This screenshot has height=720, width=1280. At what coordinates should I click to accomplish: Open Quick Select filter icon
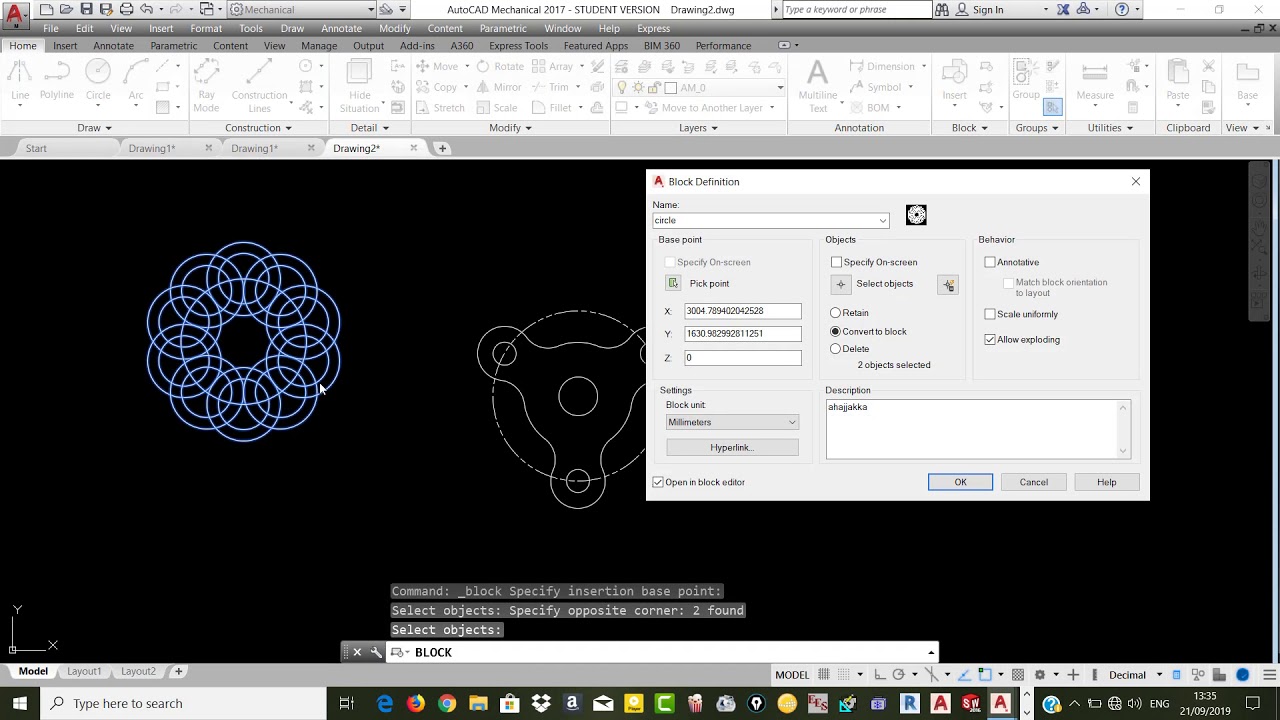(x=948, y=285)
